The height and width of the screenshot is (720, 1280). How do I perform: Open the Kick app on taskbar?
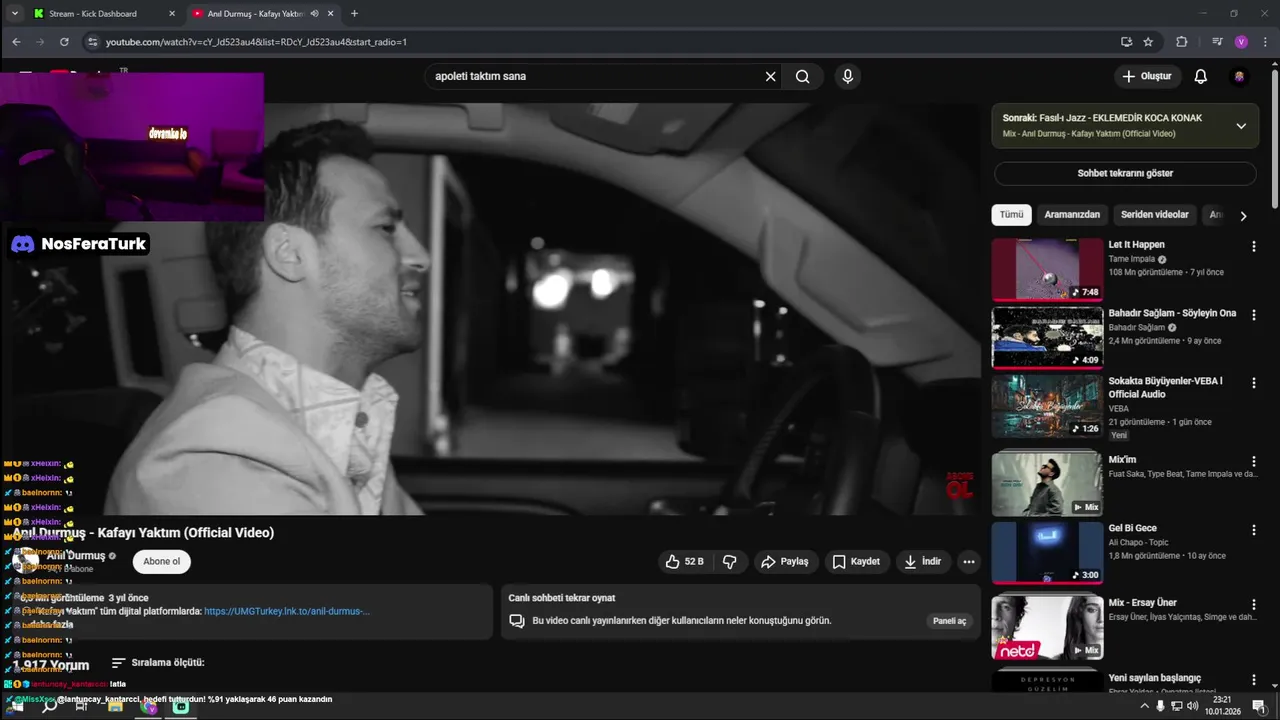point(181,706)
